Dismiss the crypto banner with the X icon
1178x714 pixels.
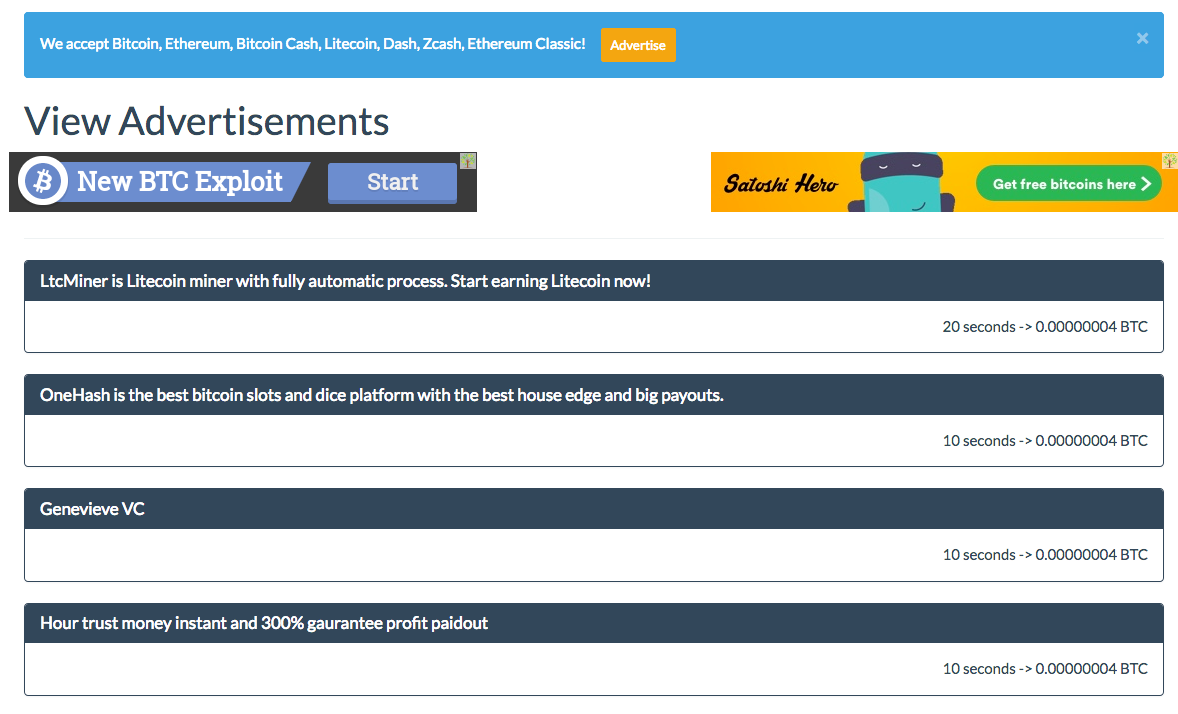coord(1142,38)
